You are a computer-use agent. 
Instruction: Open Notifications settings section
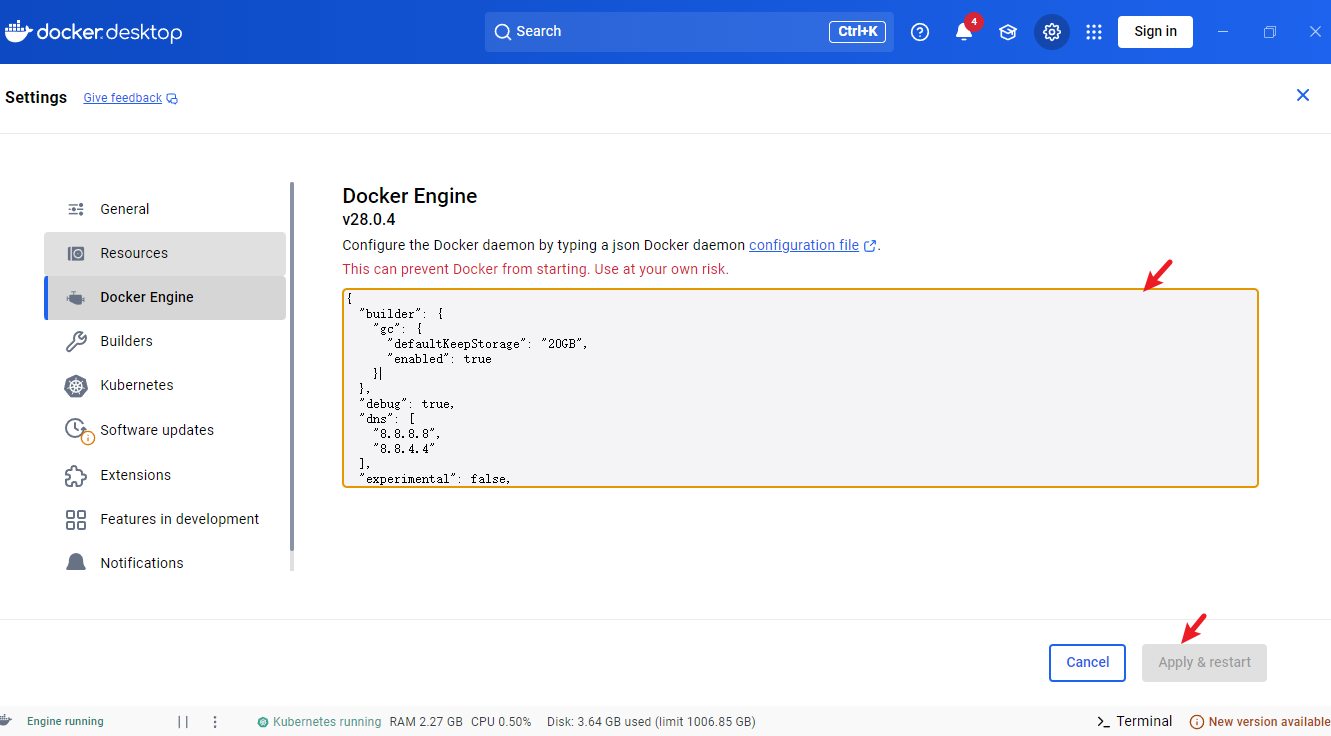pos(165,563)
